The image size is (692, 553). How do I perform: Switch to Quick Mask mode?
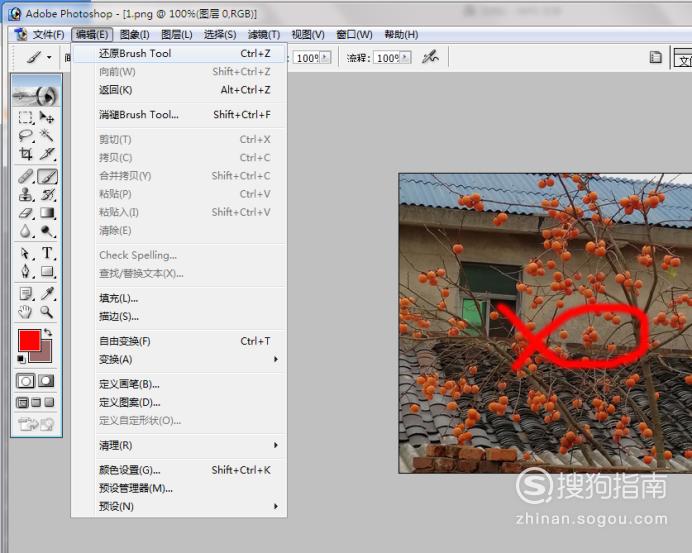46,381
